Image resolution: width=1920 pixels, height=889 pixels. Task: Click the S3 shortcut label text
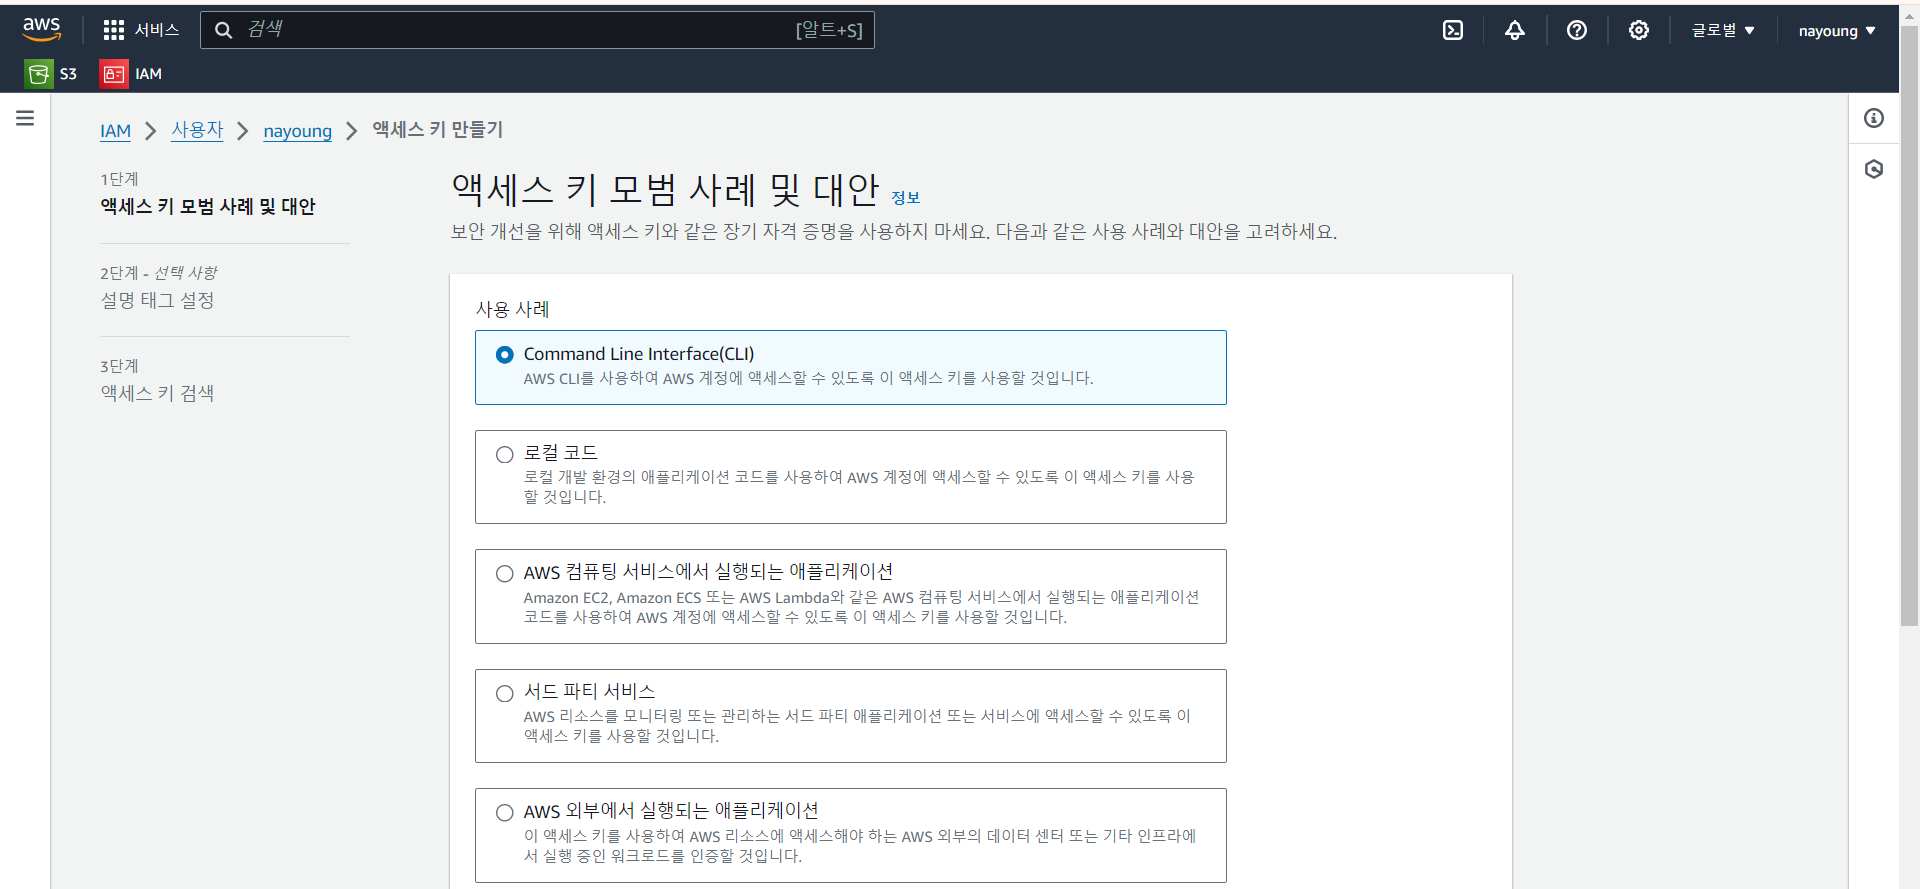pos(68,74)
